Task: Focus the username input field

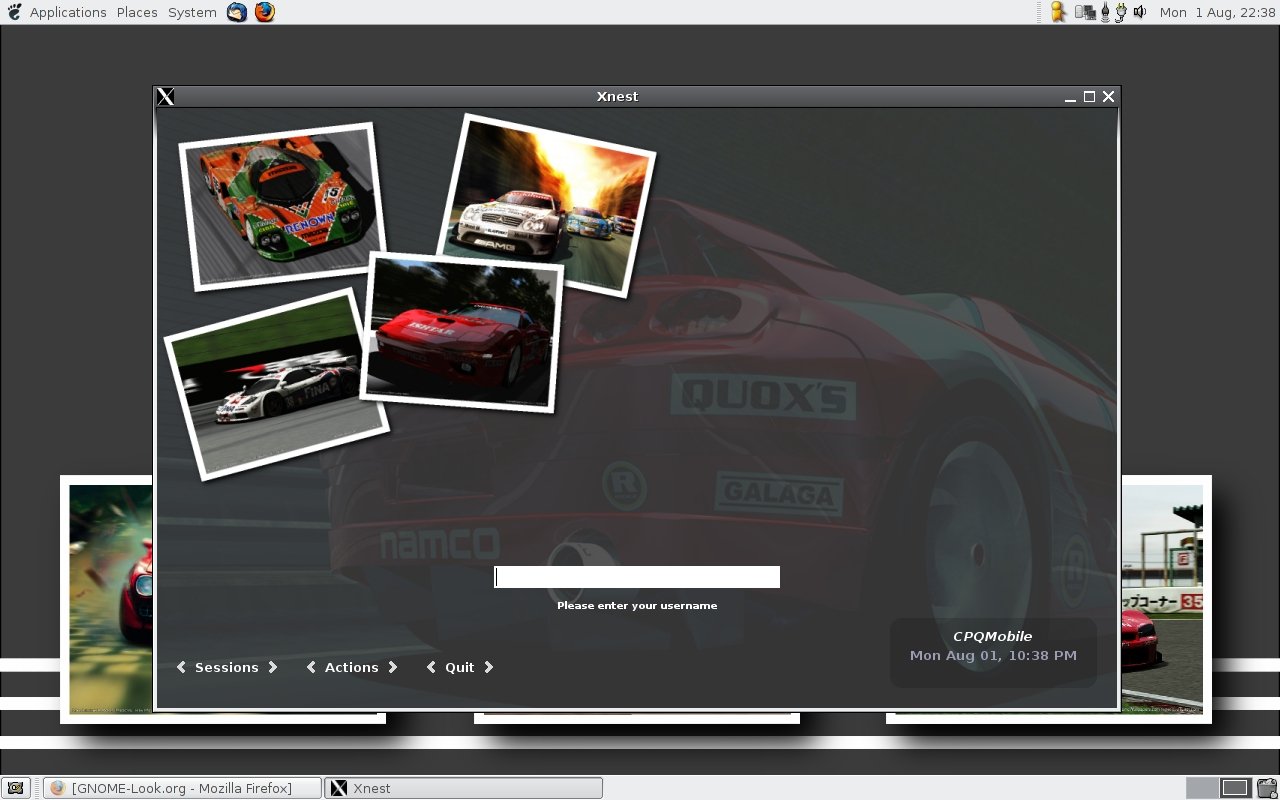Action: 637,577
